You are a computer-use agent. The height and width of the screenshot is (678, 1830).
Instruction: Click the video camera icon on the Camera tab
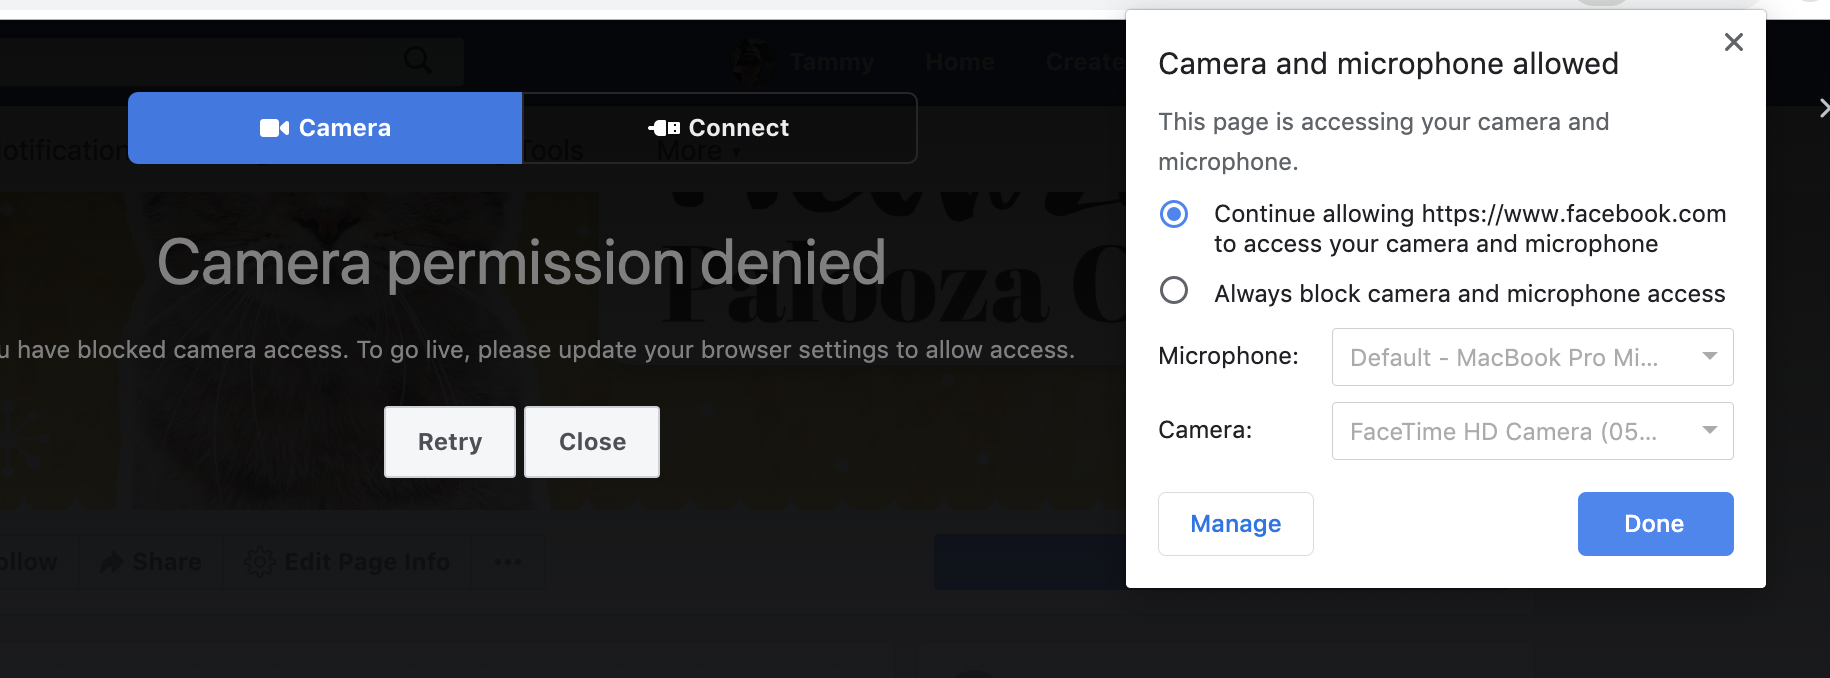click(274, 128)
